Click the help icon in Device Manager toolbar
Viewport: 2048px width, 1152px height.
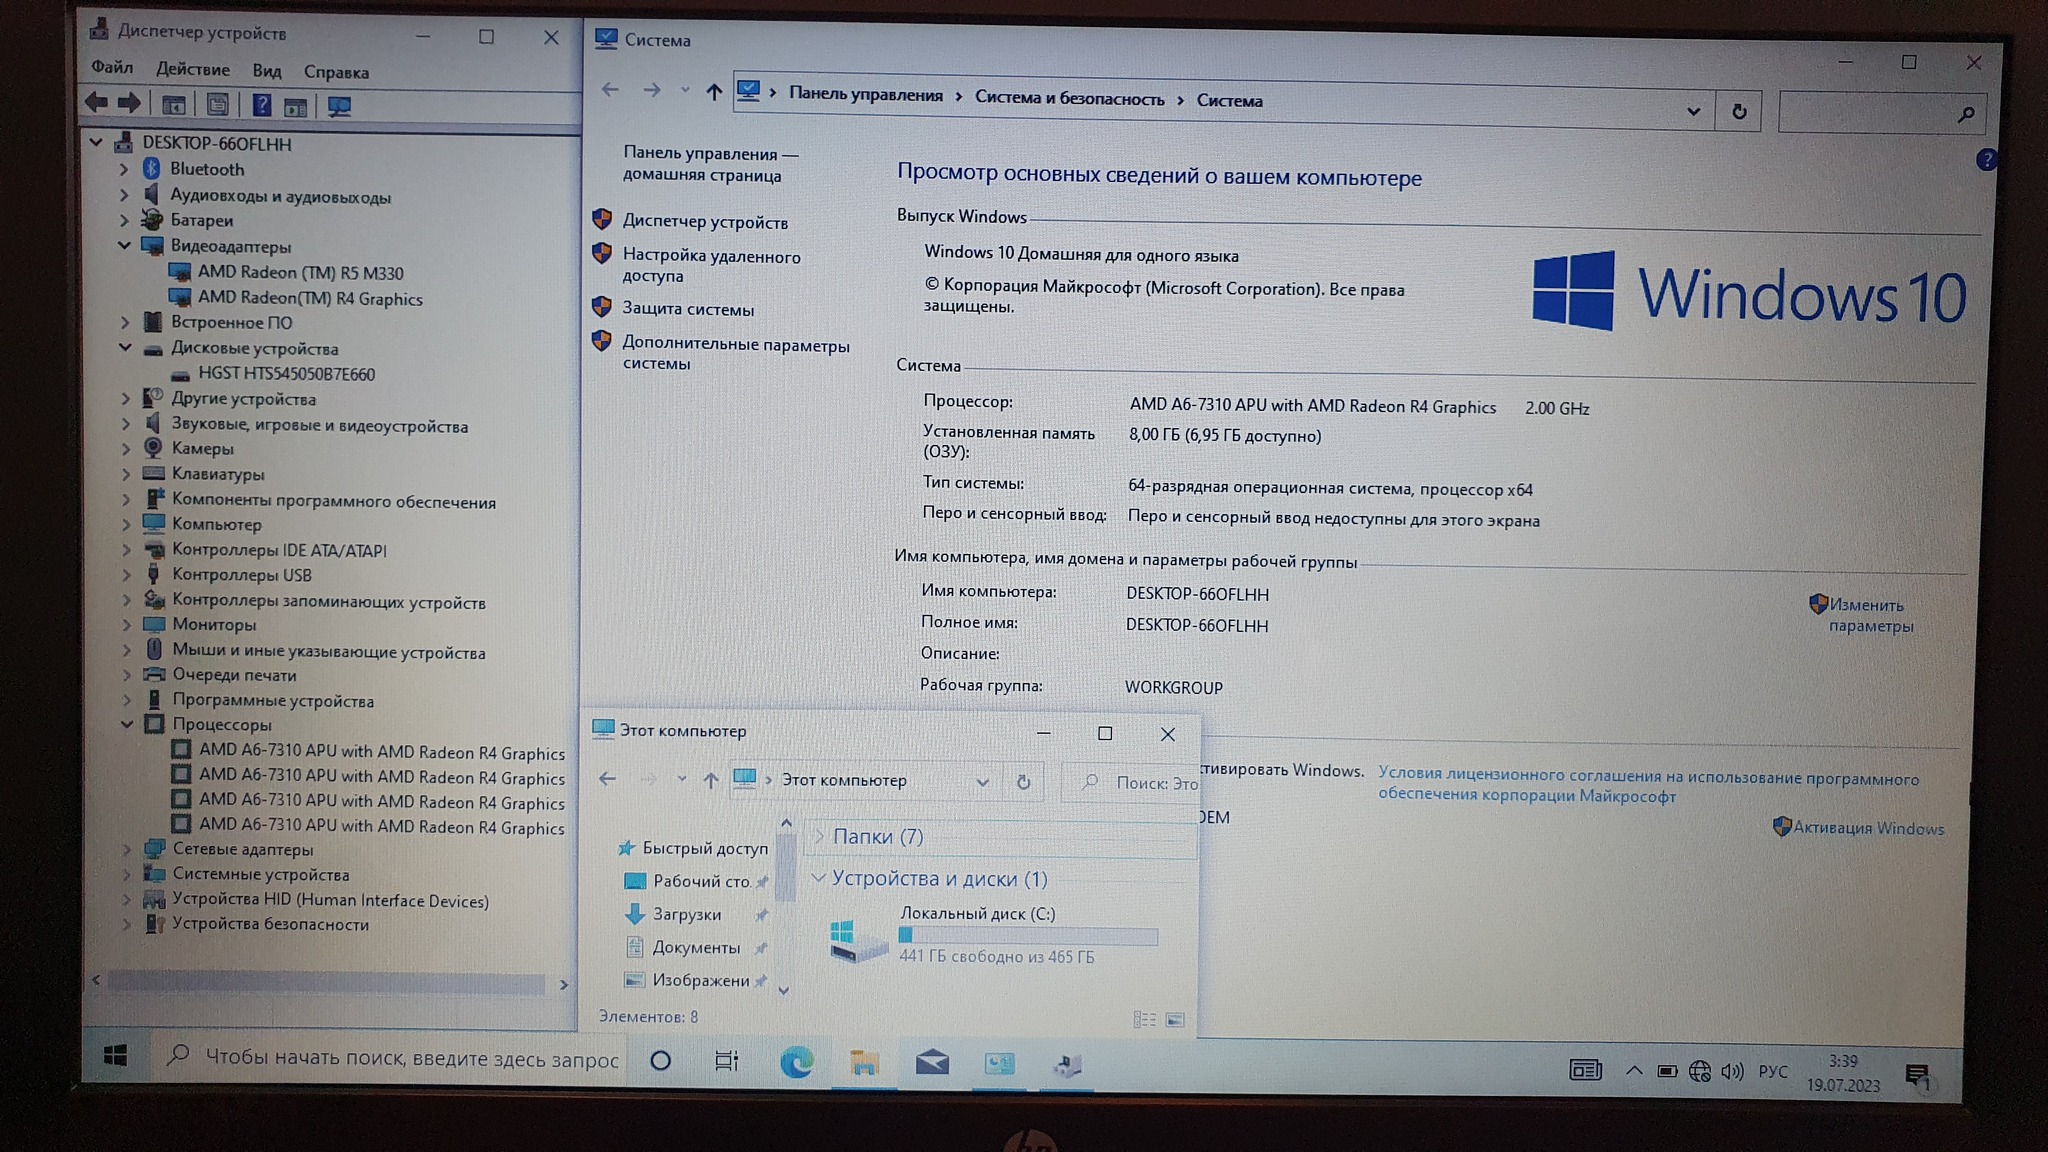click(x=261, y=105)
